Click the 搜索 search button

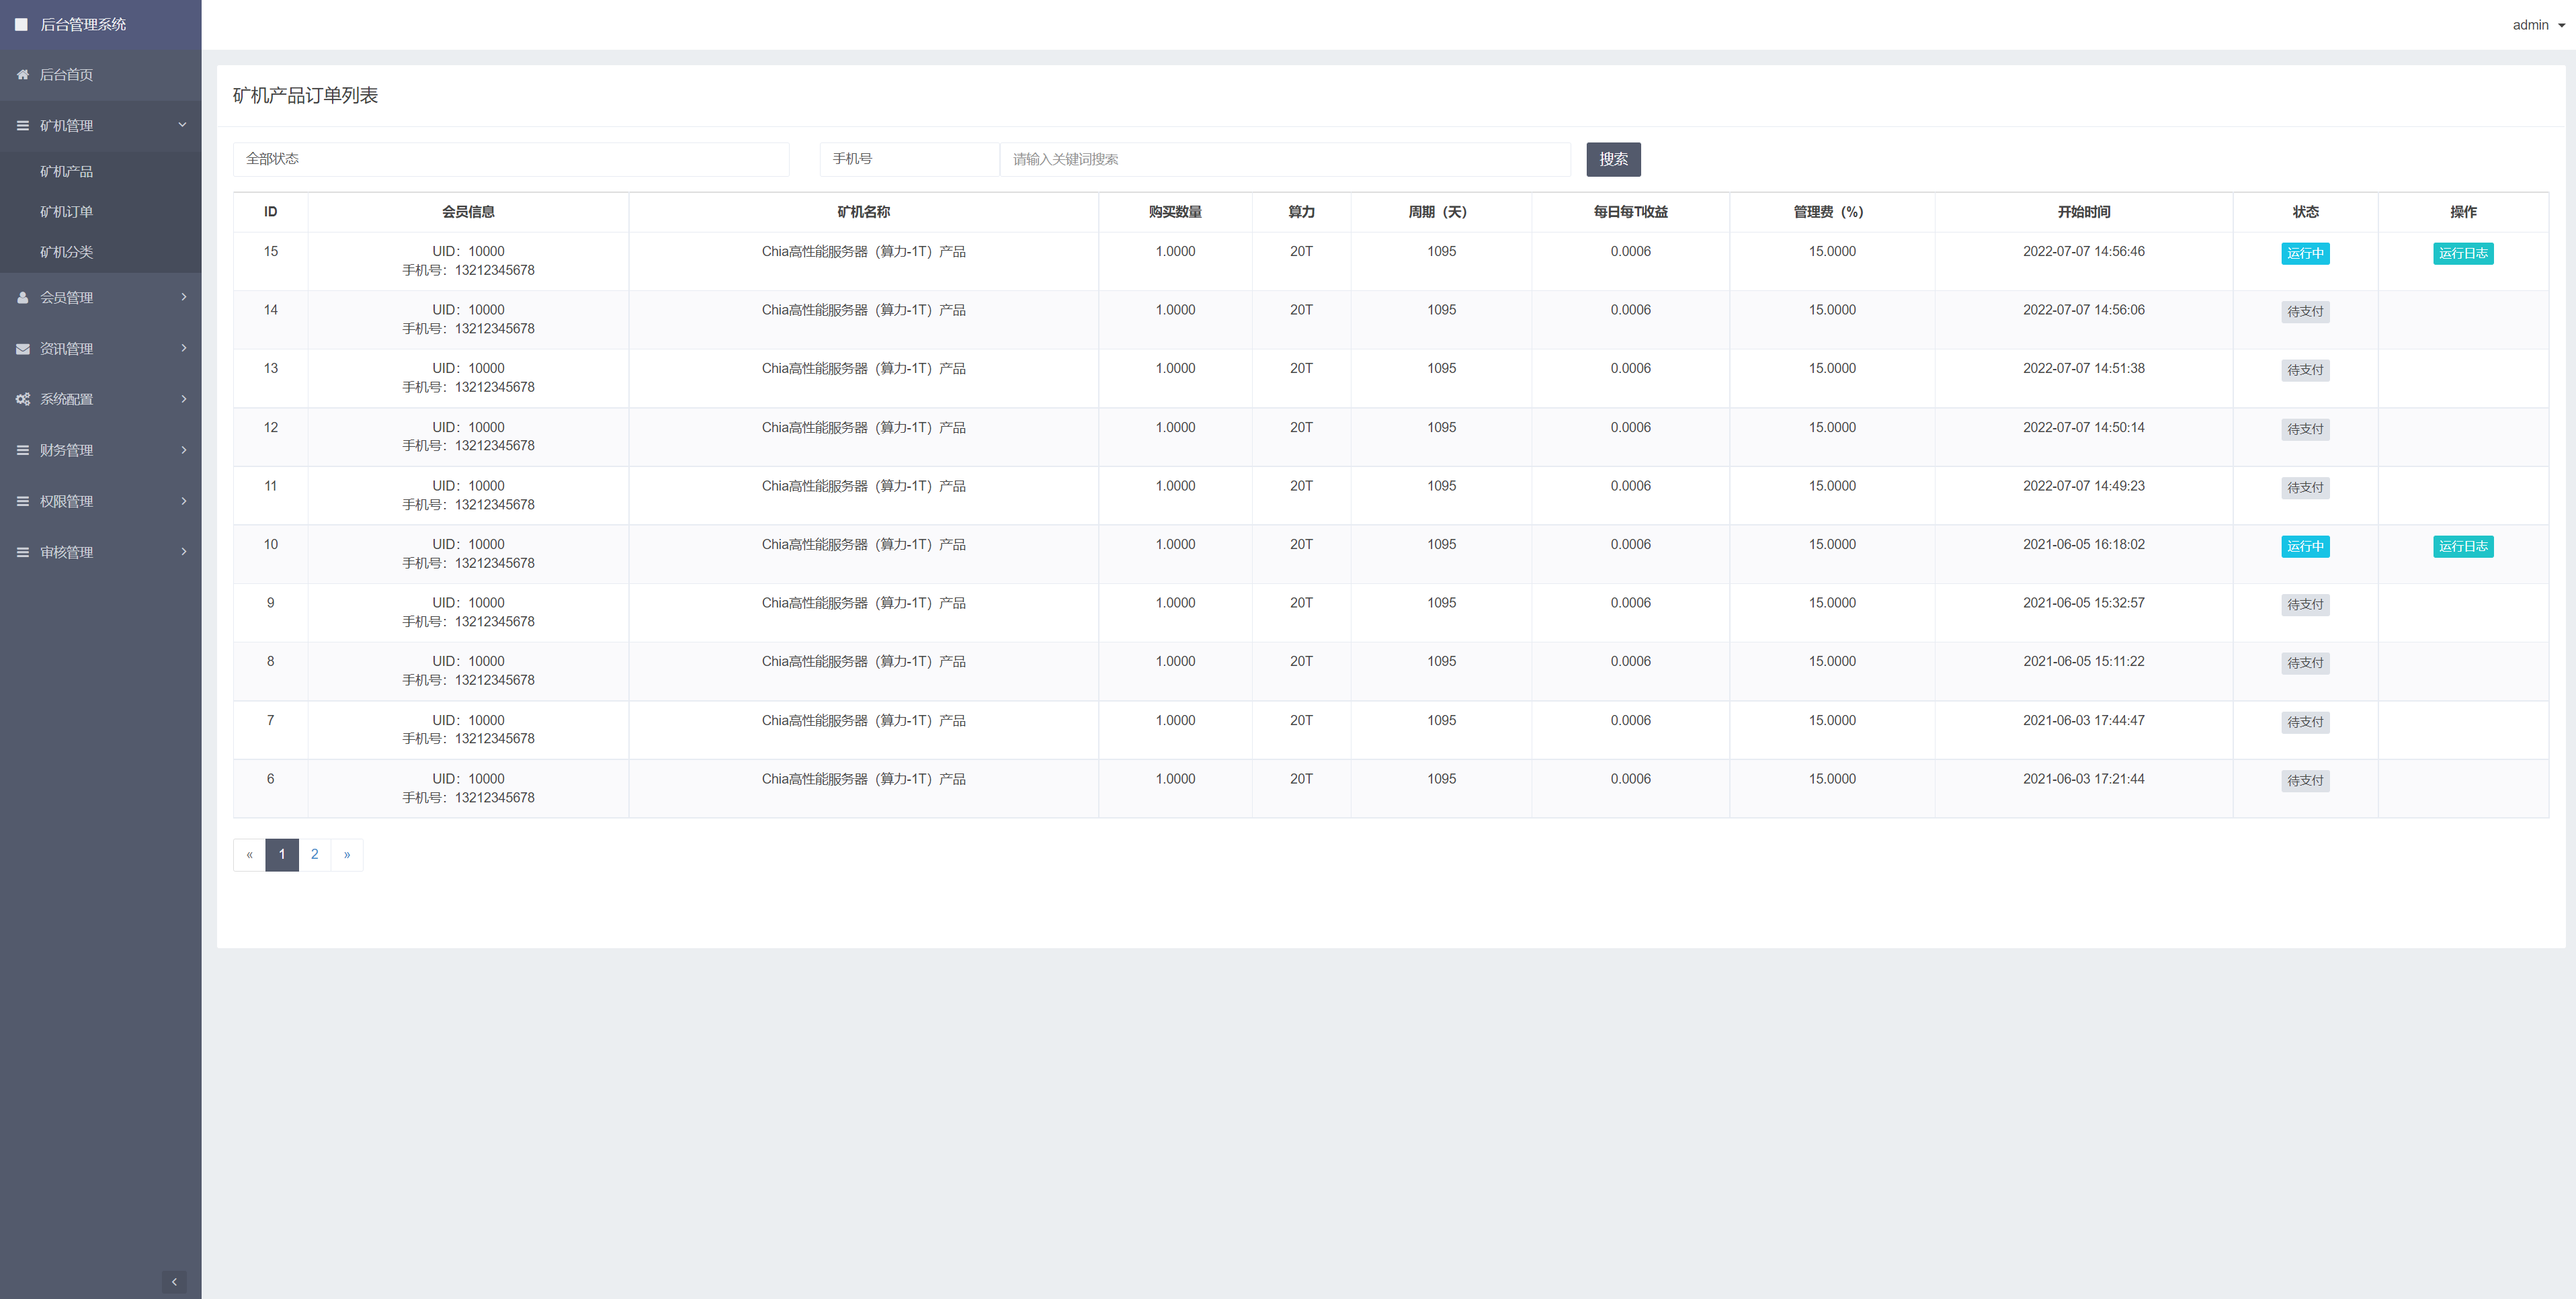coord(1612,159)
